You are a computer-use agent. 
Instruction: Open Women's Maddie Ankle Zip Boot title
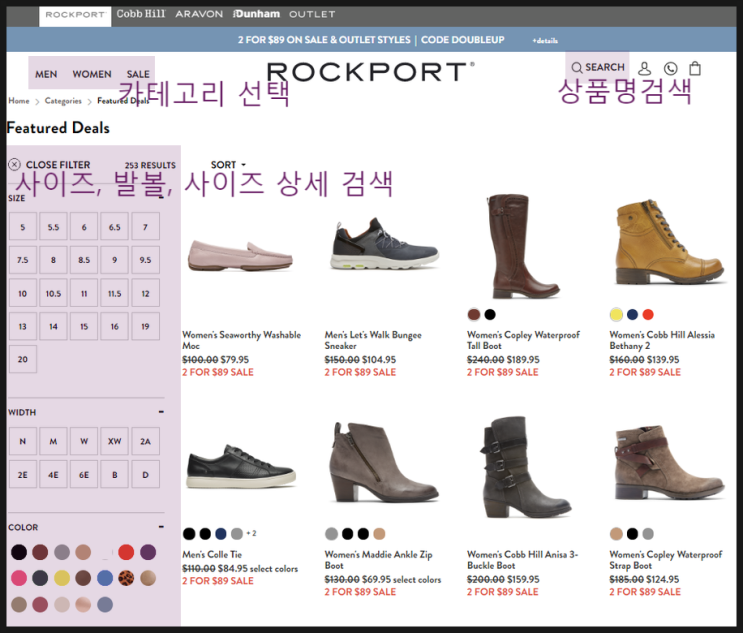(378, 560)
